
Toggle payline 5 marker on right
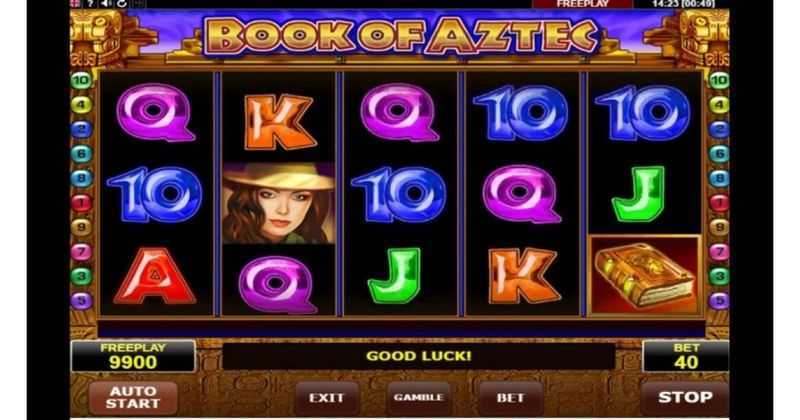(x=719, y=301)
